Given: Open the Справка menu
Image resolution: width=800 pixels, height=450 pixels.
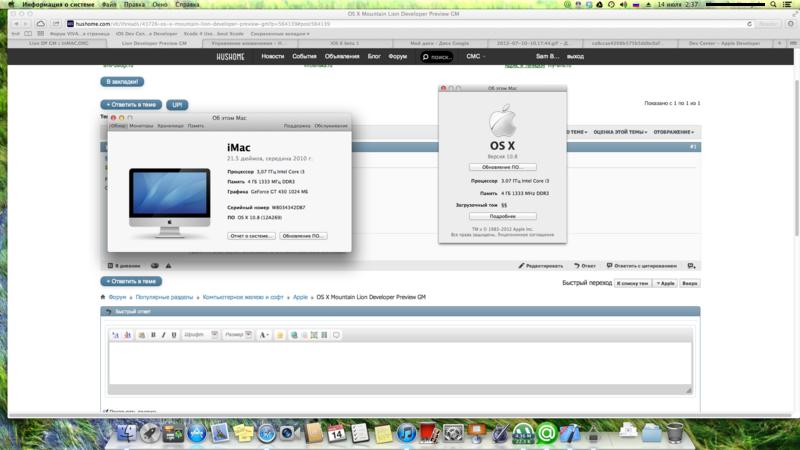Looking at the screenshot, I should pos(187,4).
